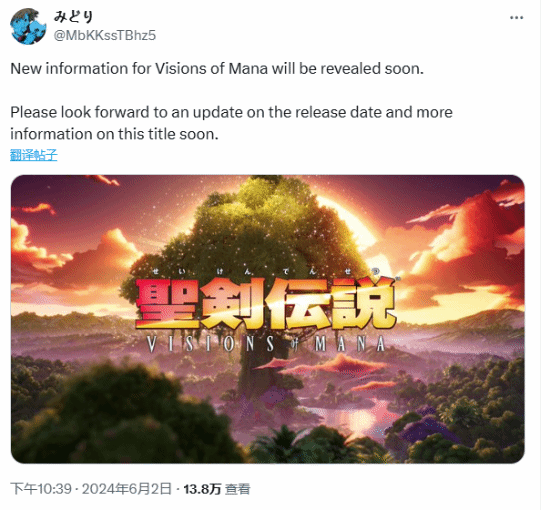550x510 pixels.
Task: Open the post timestamp 下午10:39
Action: (41, 489)
